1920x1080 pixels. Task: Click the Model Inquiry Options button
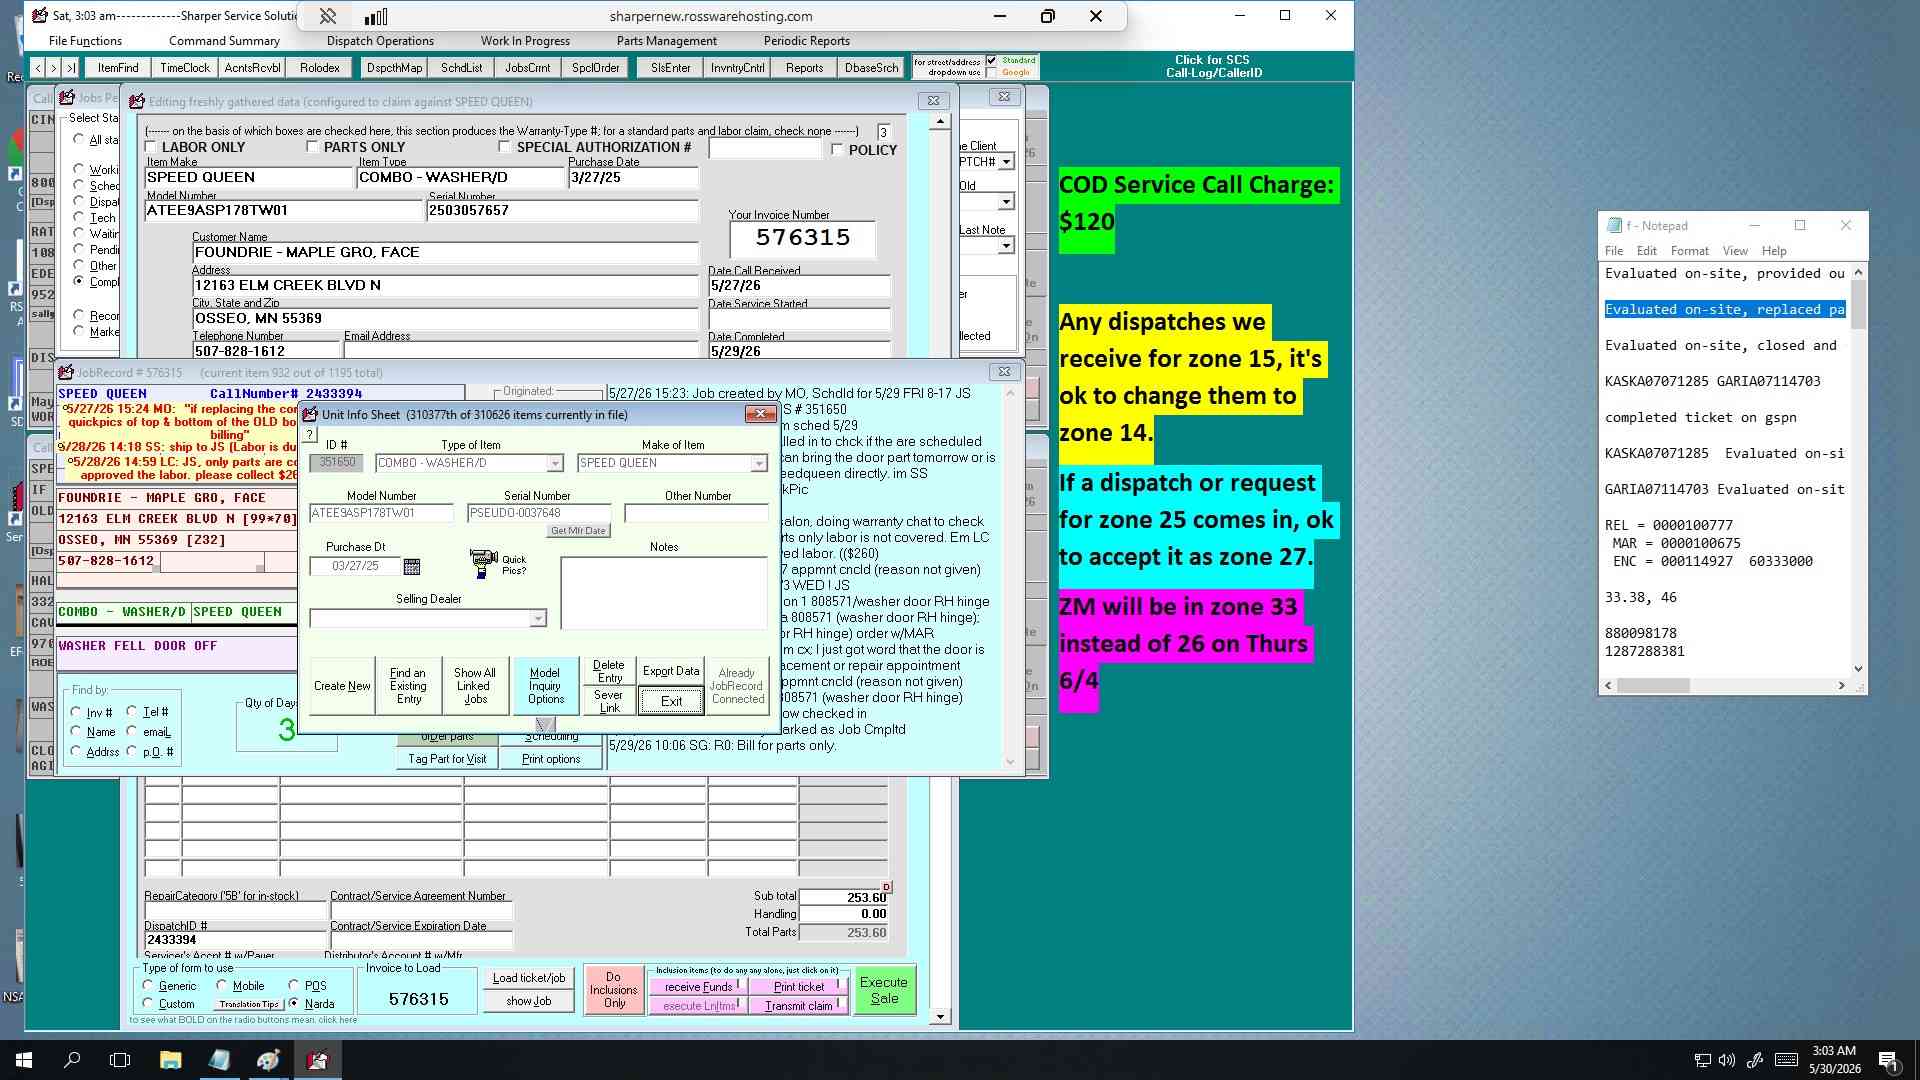coord(545,686)
